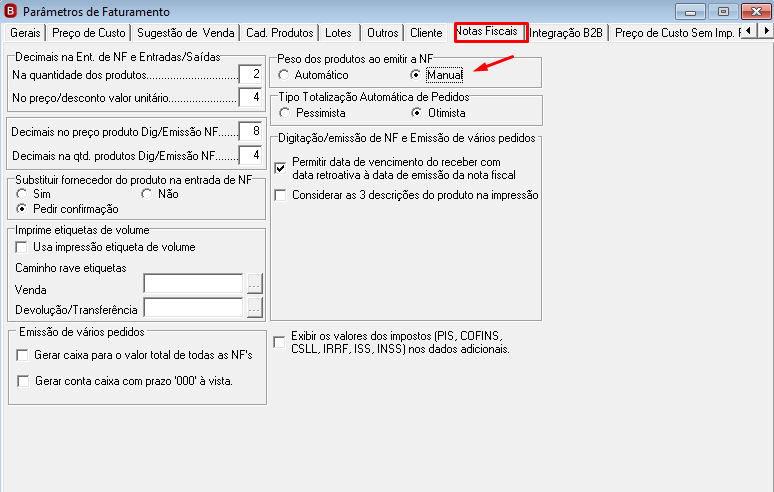Click the Venda rave path field
Image resolution: width=774 pixels, height=492 pixels.
(x=193, y=284)
